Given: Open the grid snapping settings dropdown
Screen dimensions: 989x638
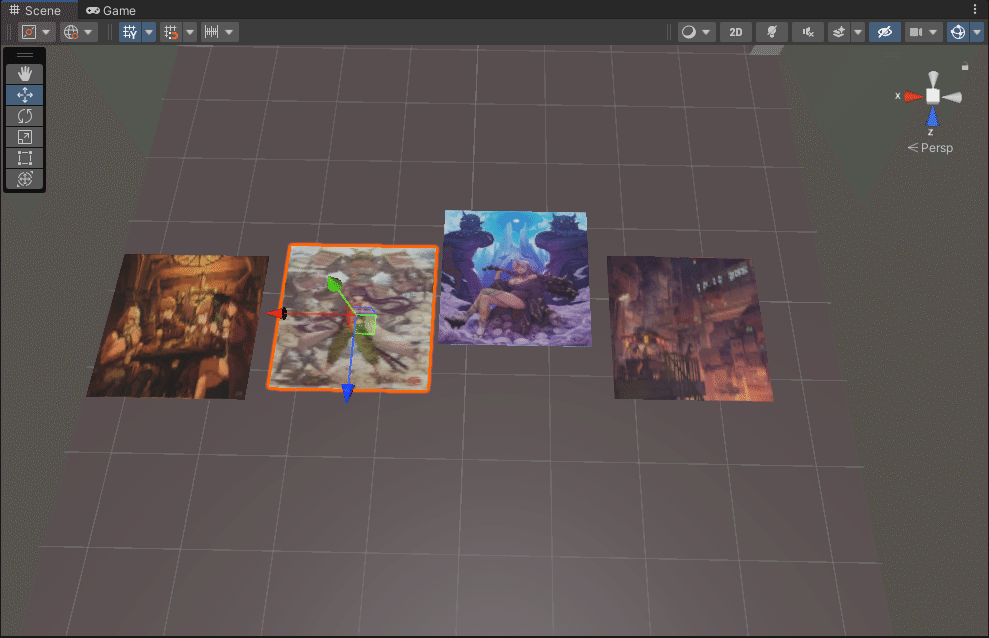Looking at the screenshot, I should (190, 32).
